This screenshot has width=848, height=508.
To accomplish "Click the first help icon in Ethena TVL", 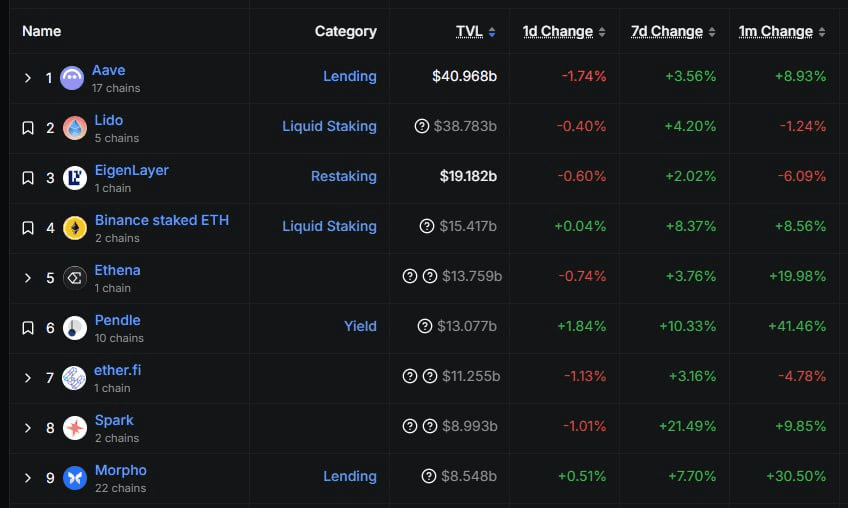I will (x=410, y=276).
